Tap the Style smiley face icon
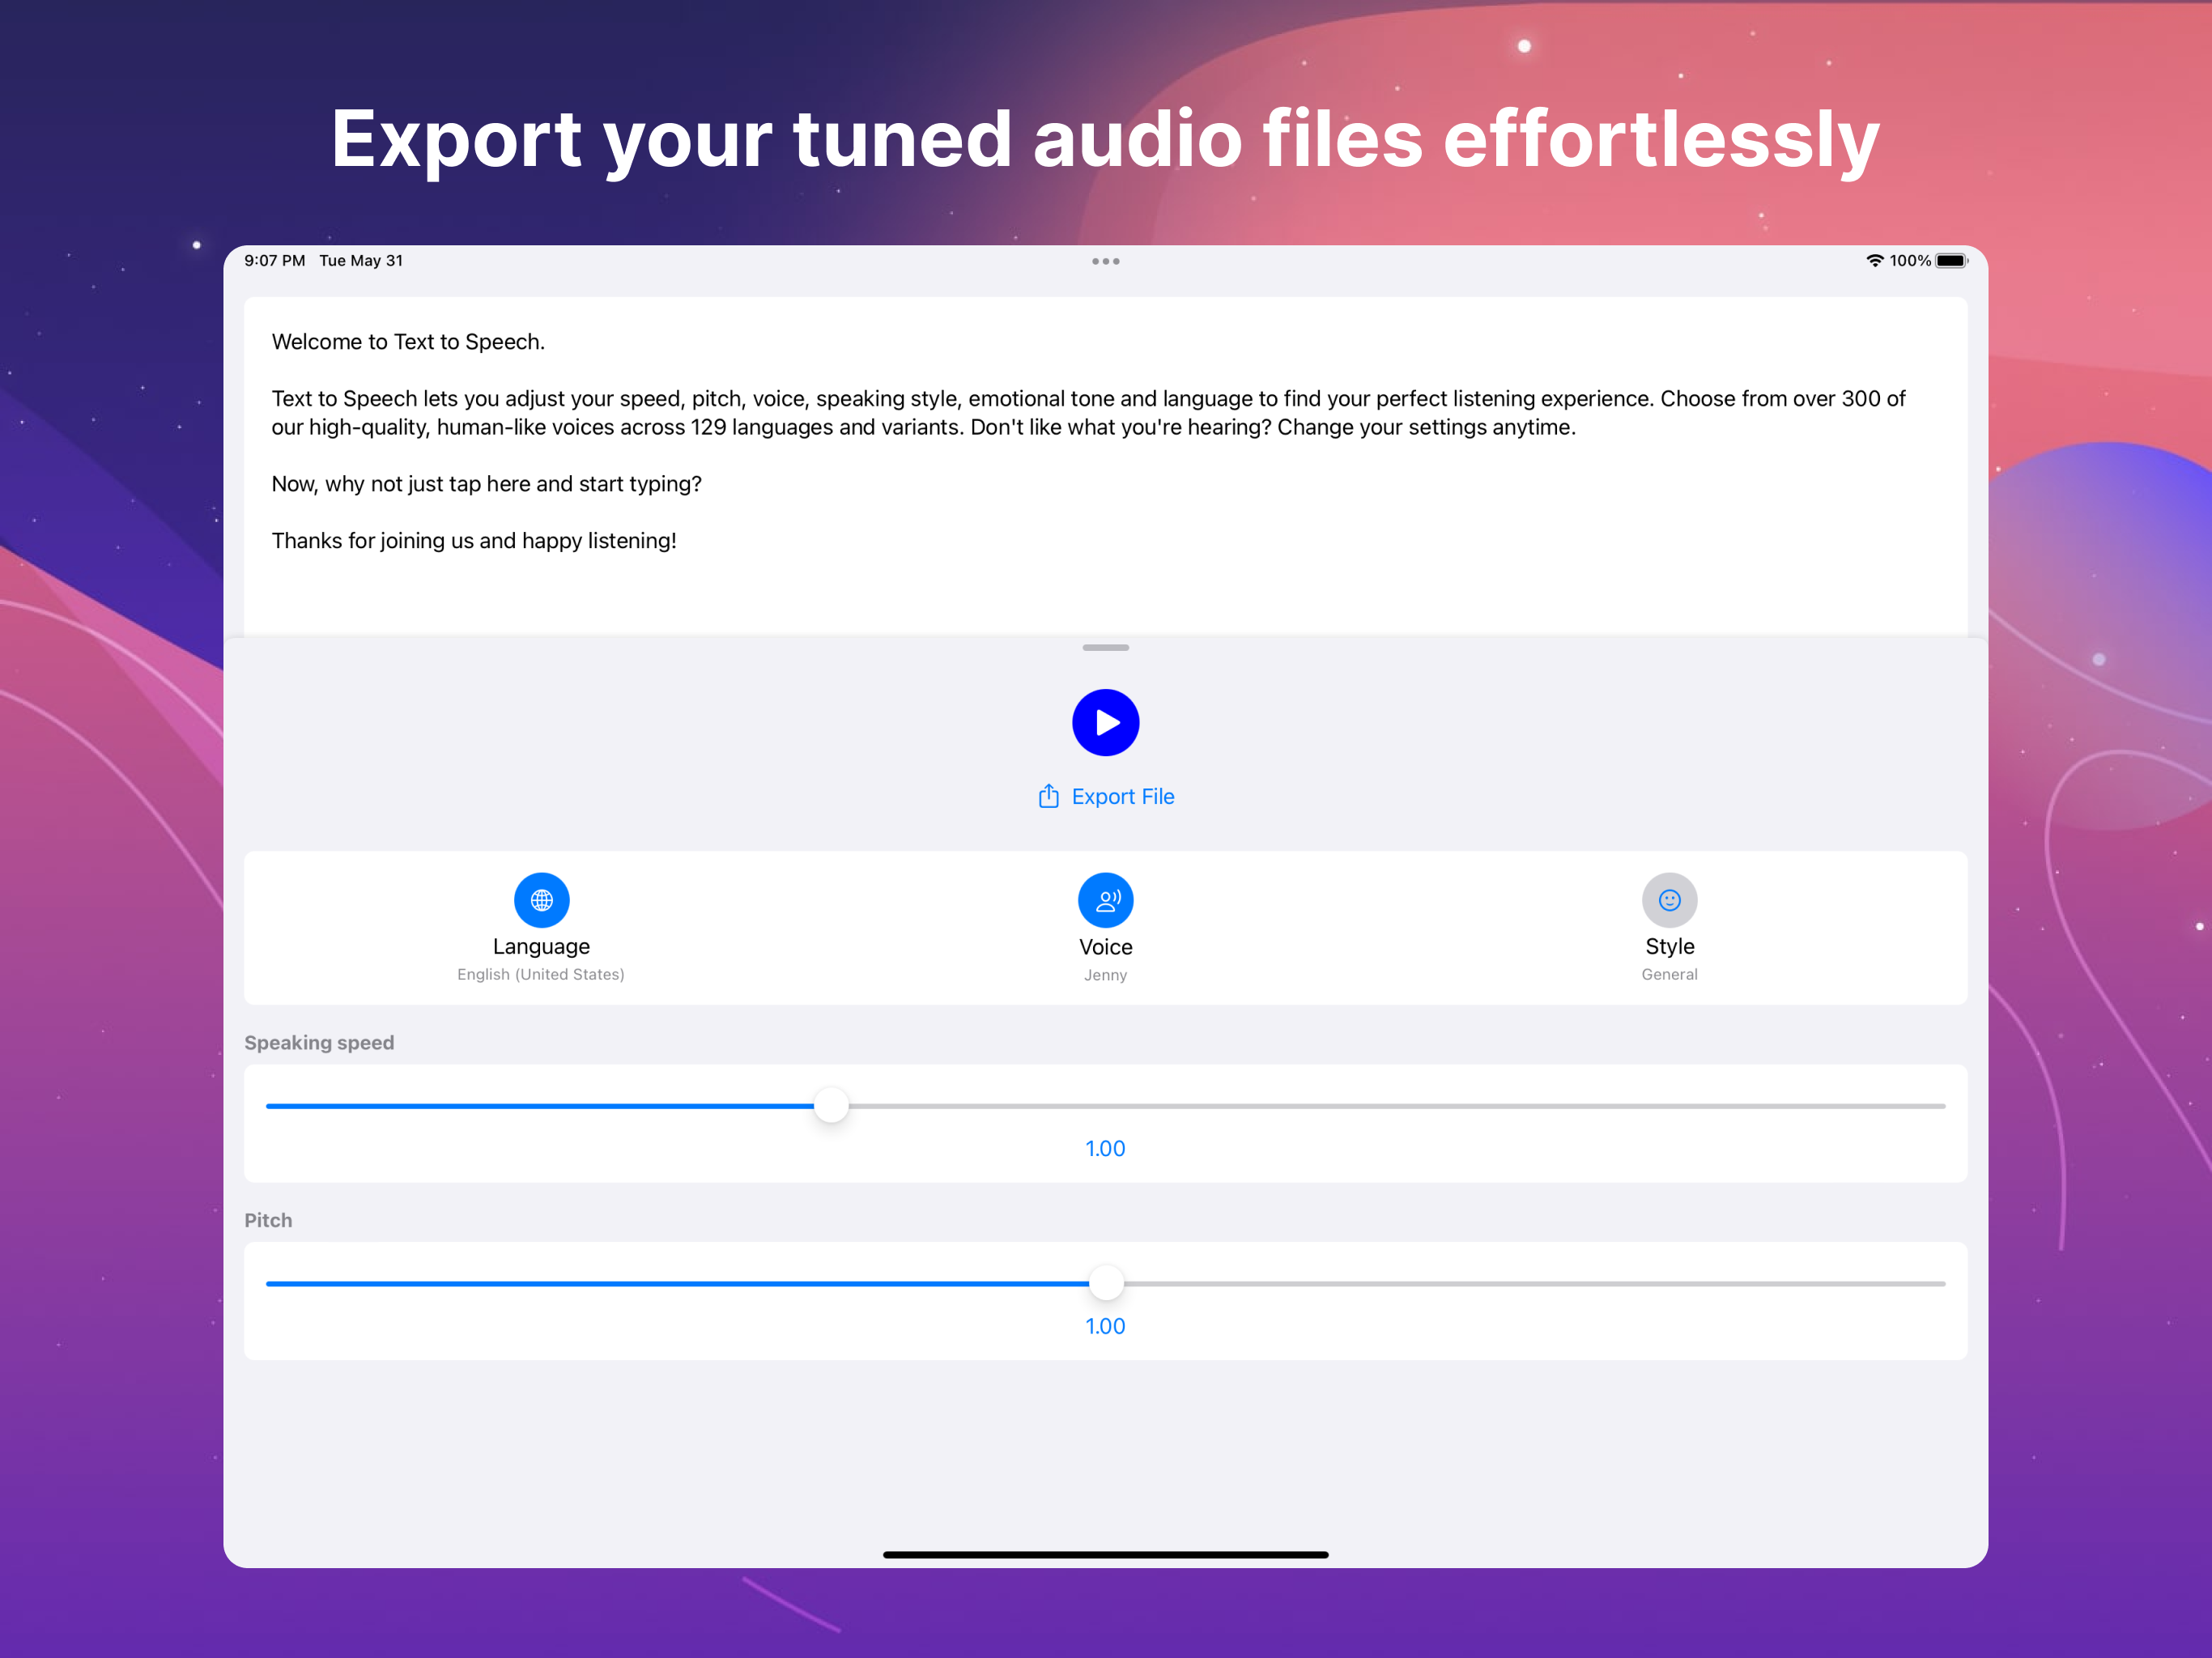 pyautogui.click(x=1669, y=899)
